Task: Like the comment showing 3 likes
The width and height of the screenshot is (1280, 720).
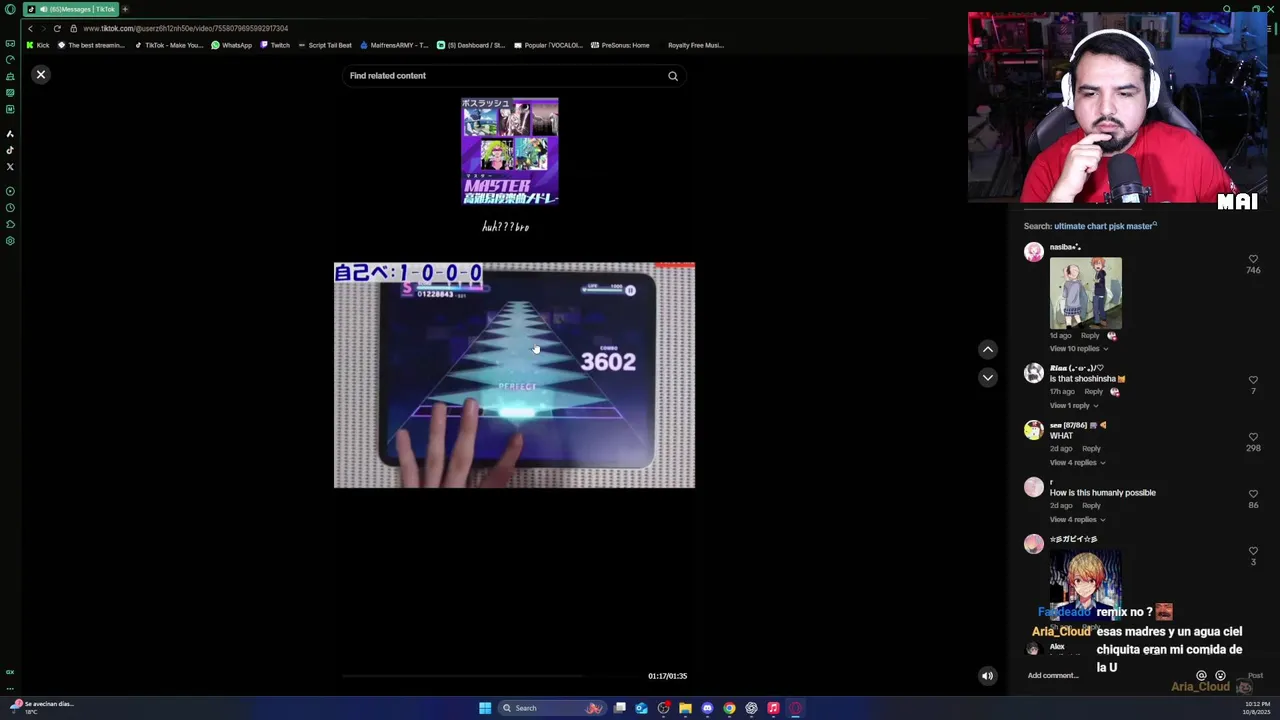Action: click(x=1253, y=551)
